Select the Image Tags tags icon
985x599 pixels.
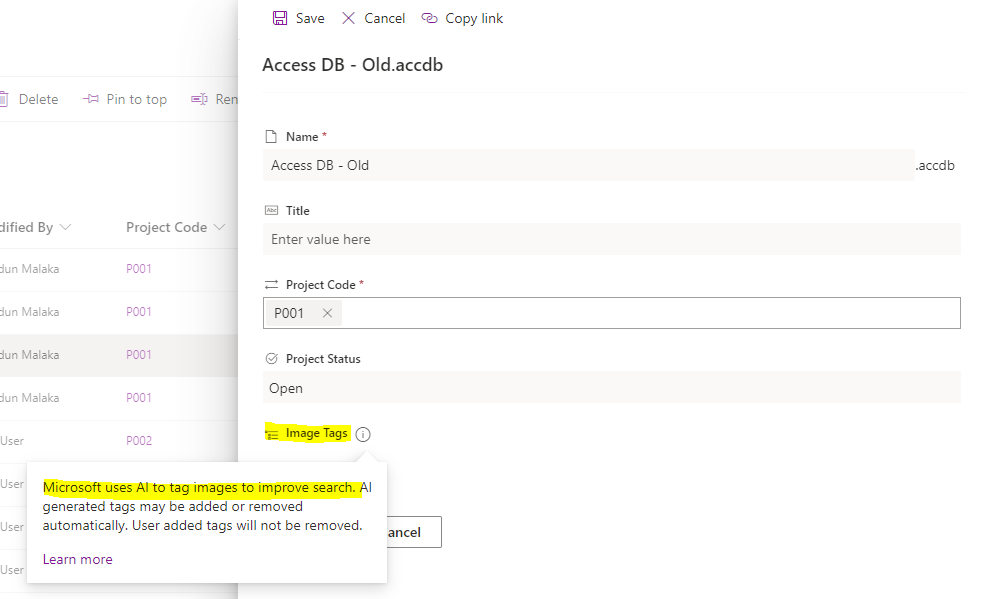point(271,434)
